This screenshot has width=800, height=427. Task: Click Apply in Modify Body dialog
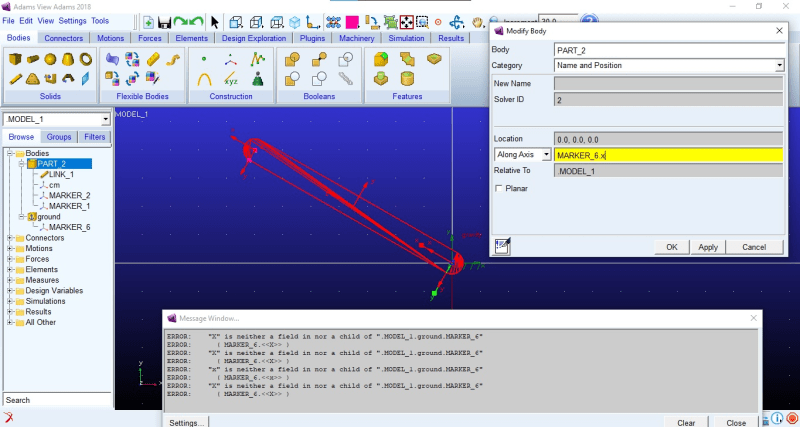[708, 247]
